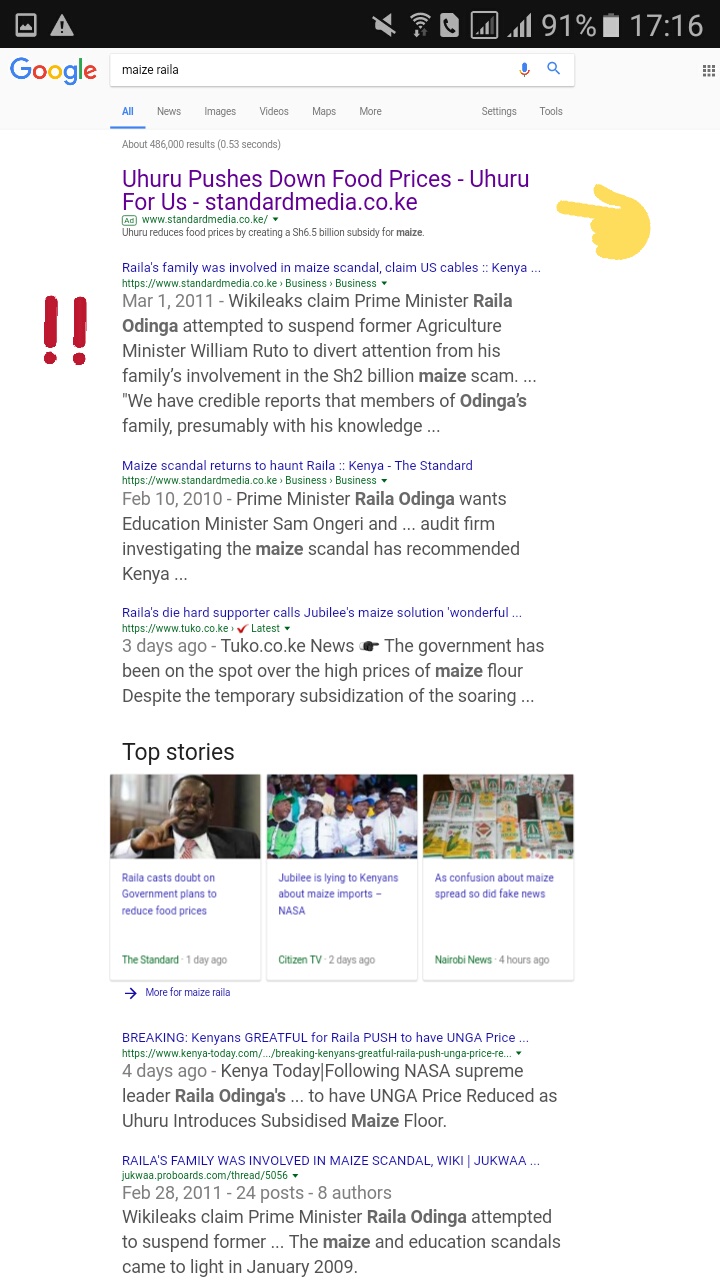Screen dimensions: 720x1280
Task: Expand dropdown arrow beside jukwaa.proboards.com URL
Action: (x=295, y=1176)
